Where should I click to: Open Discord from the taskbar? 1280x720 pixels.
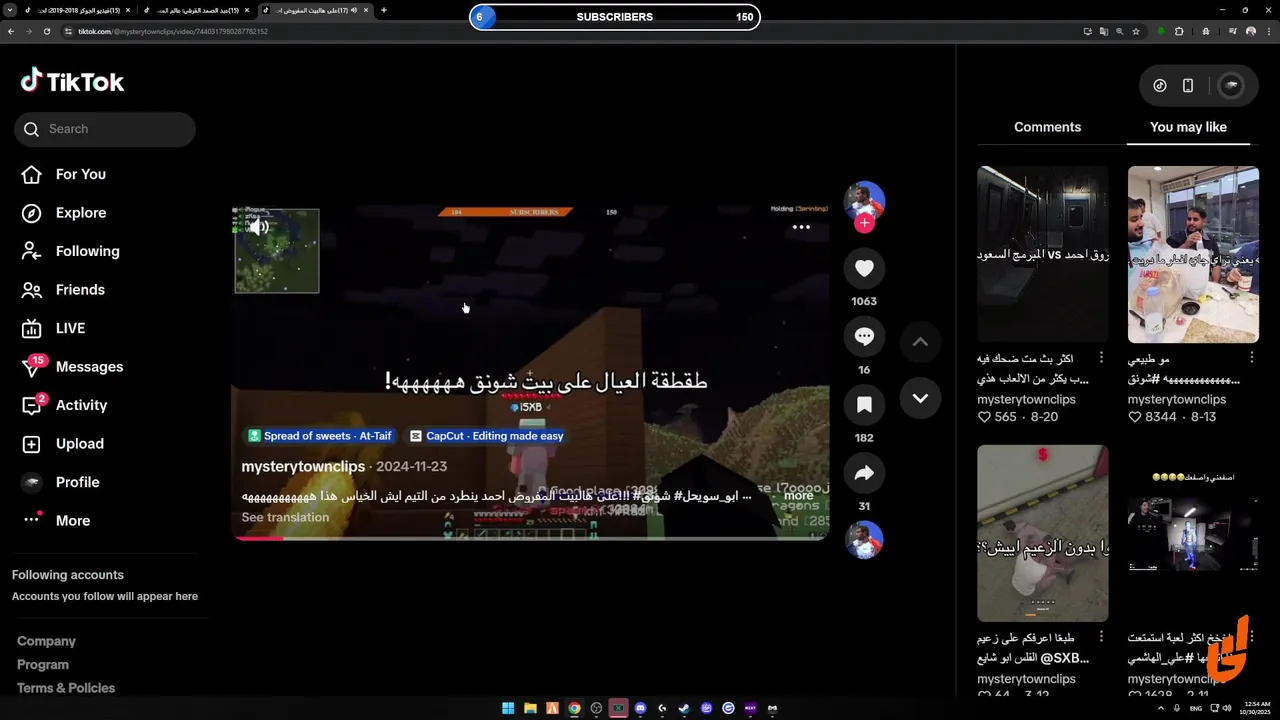pos(641,708)
